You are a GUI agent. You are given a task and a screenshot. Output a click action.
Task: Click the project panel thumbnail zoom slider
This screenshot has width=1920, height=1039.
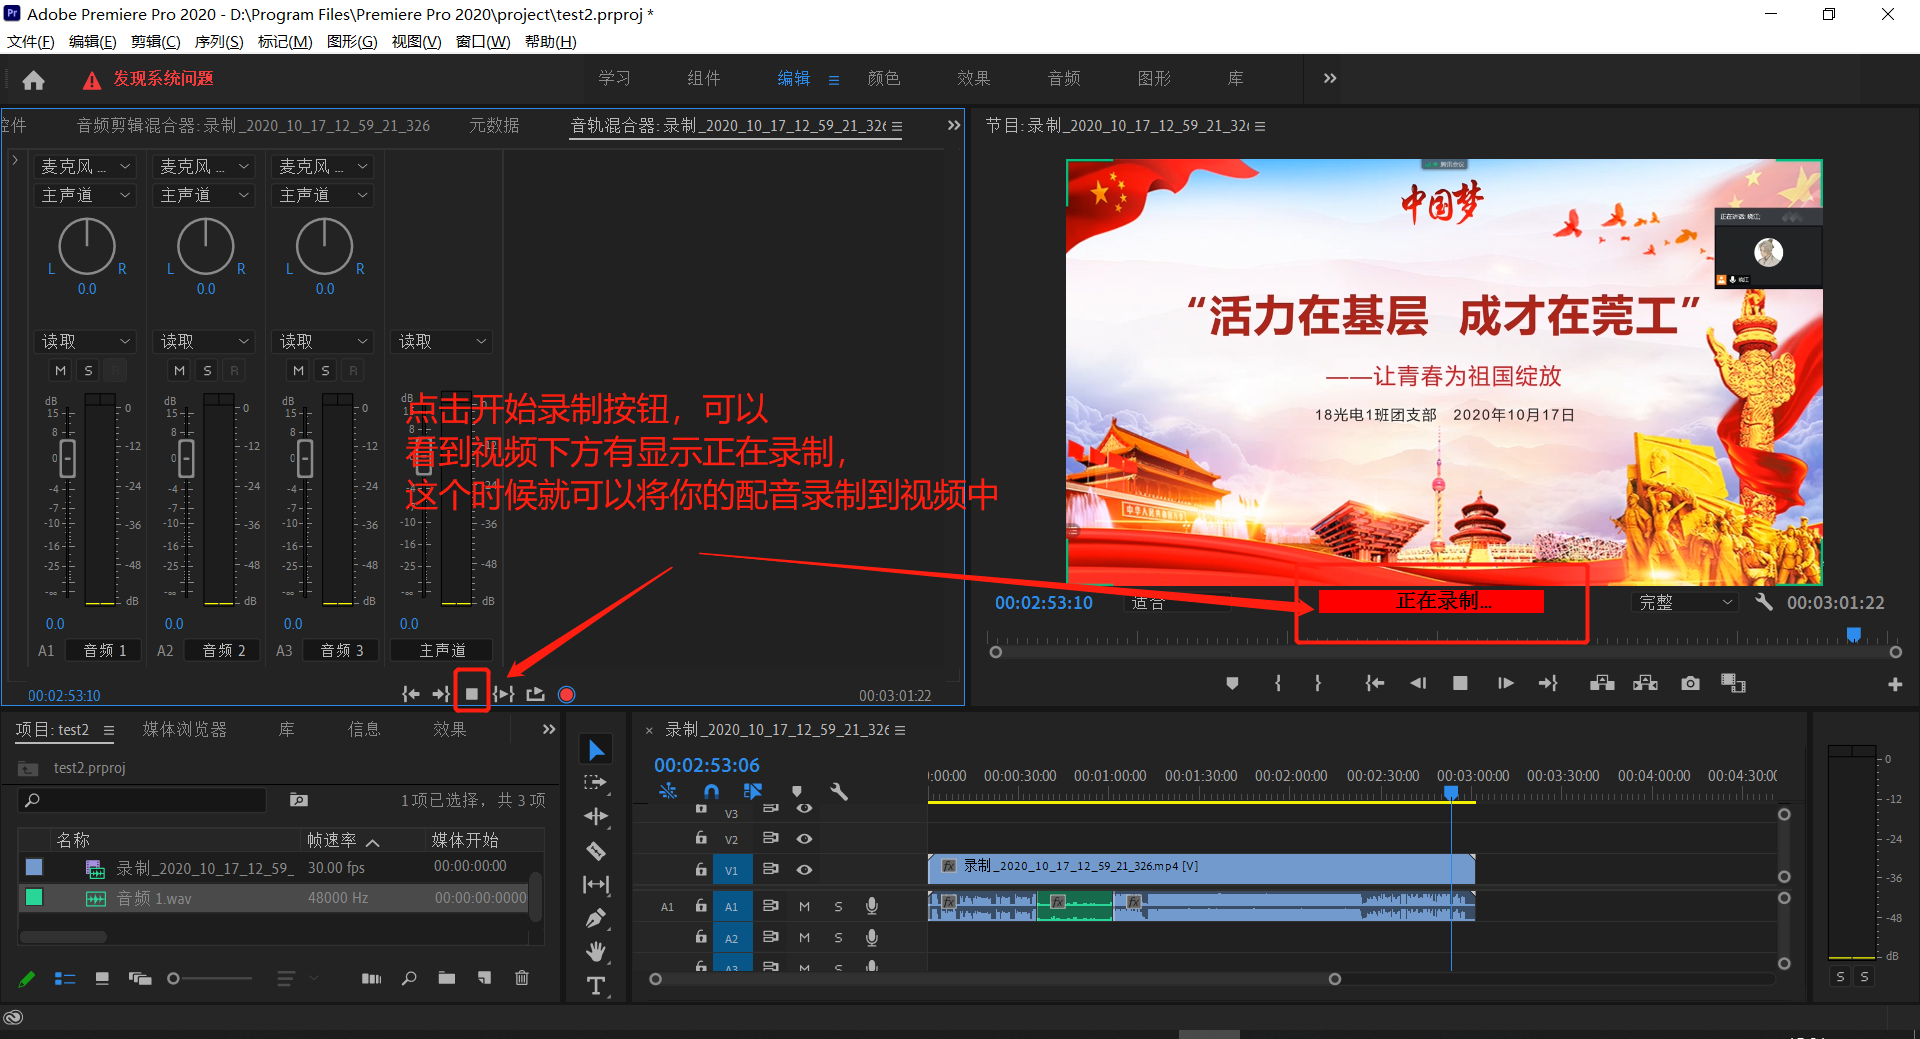174,978
